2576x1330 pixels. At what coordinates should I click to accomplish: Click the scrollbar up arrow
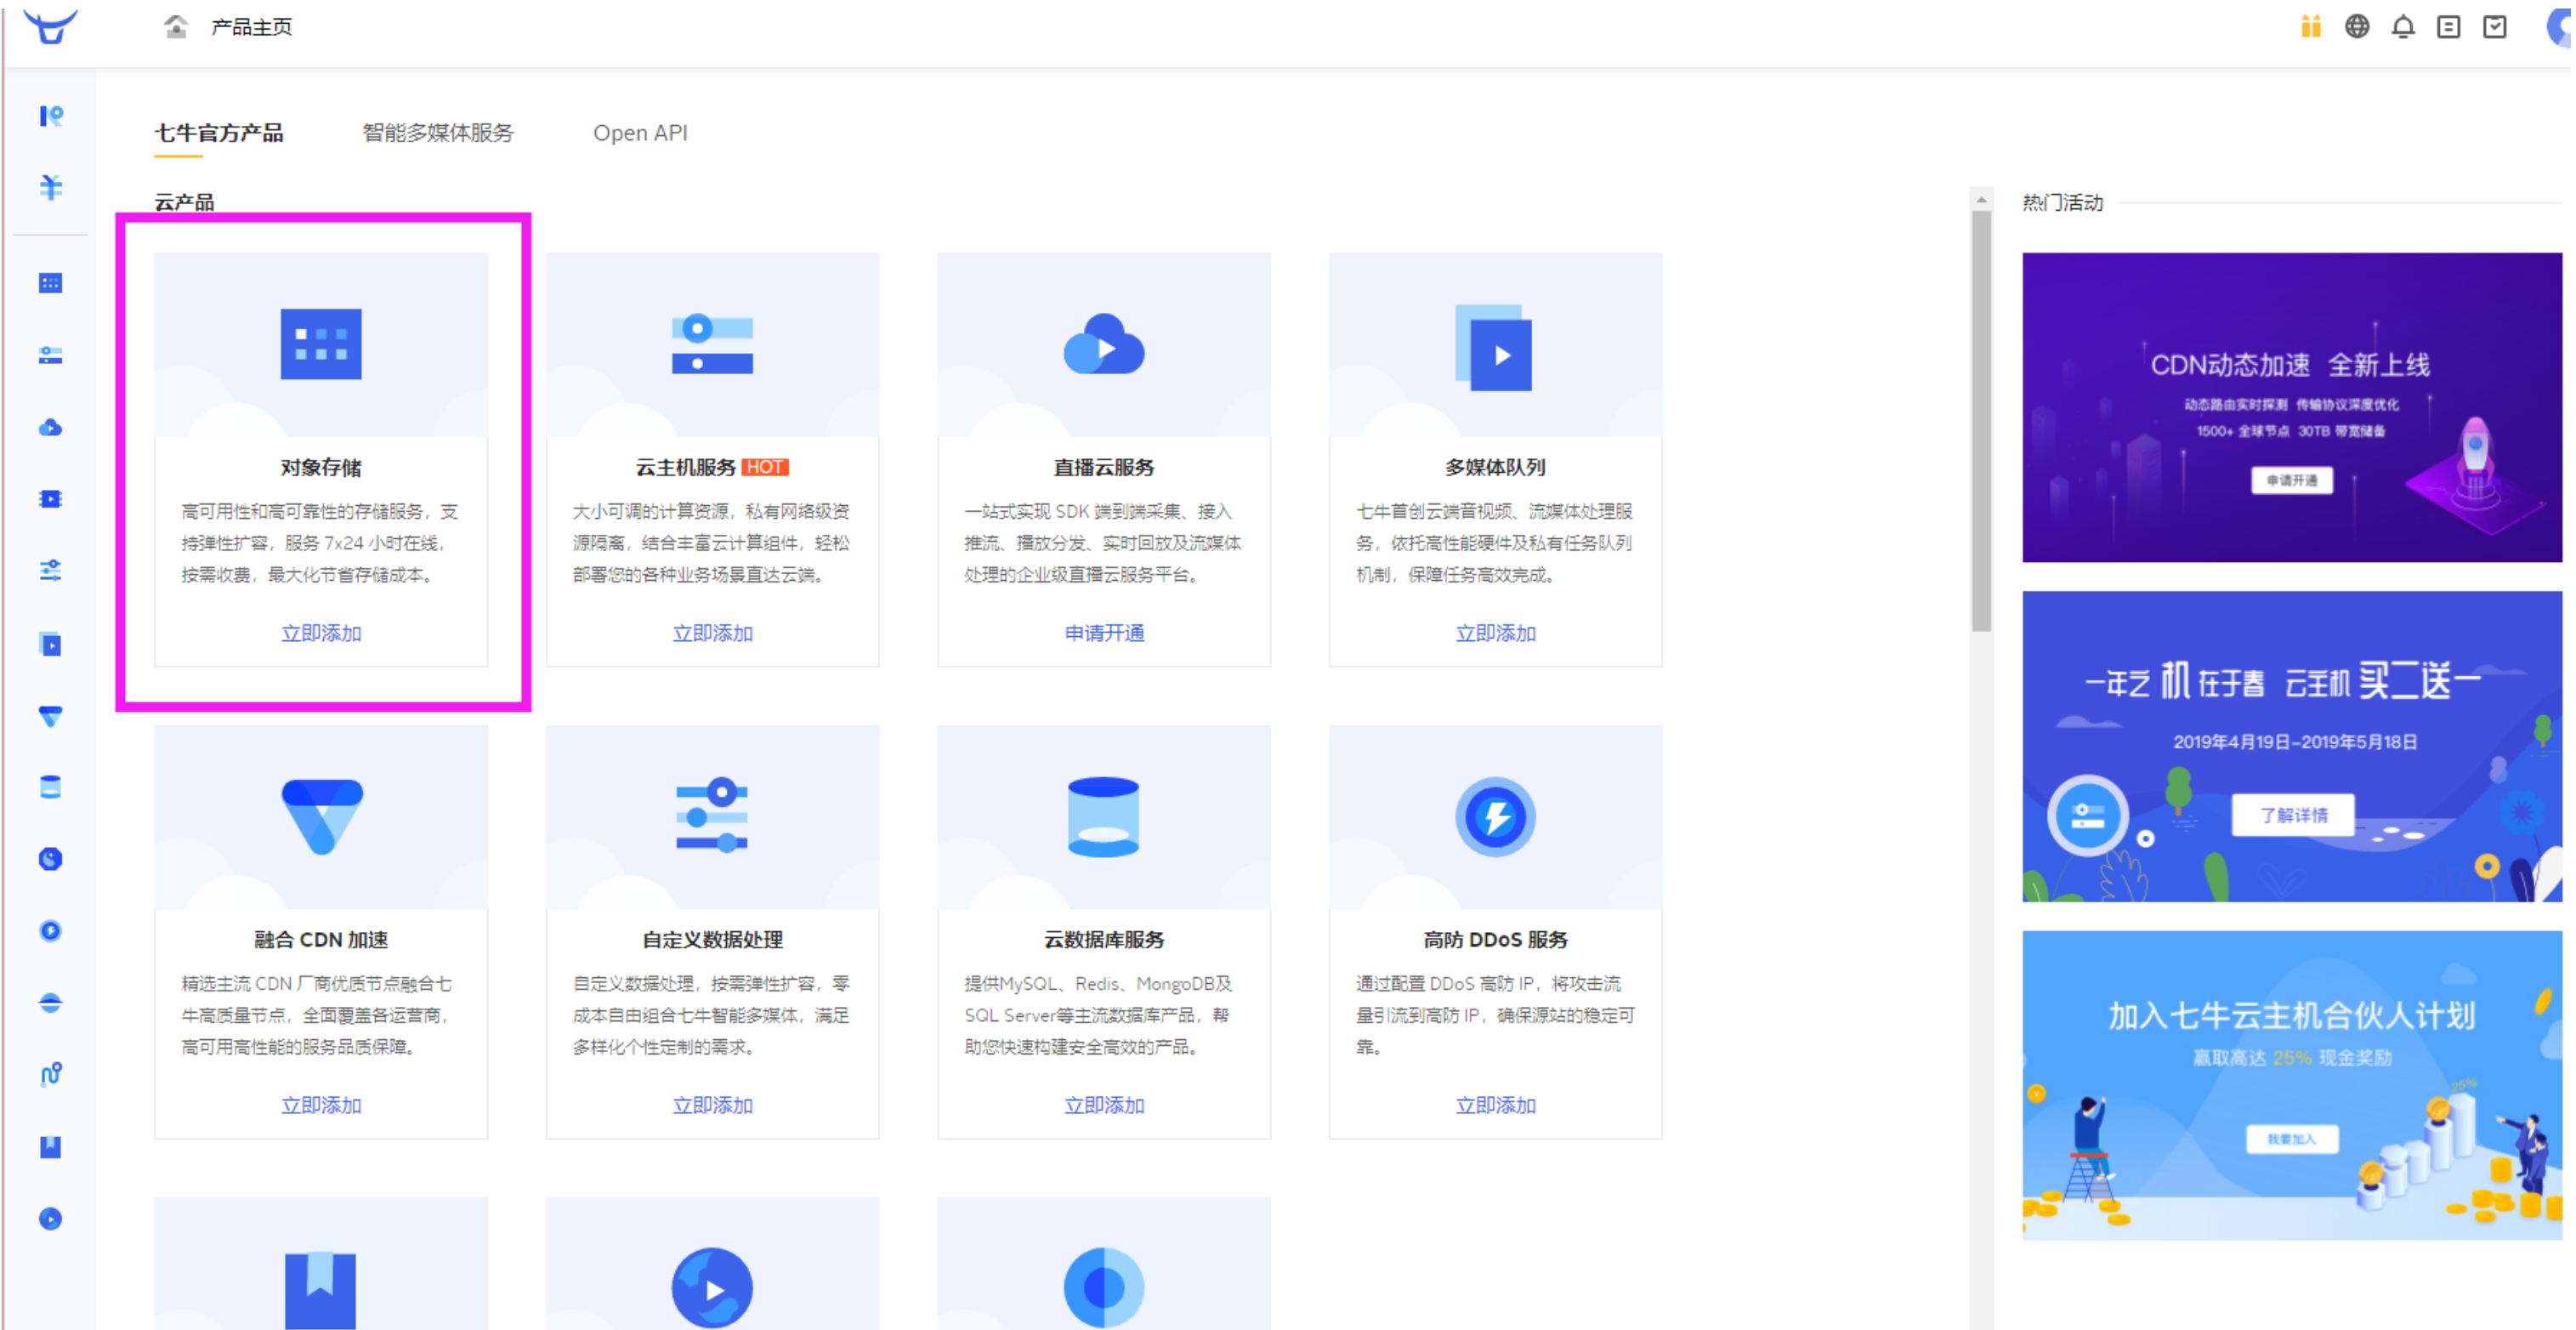[1981, 199]
